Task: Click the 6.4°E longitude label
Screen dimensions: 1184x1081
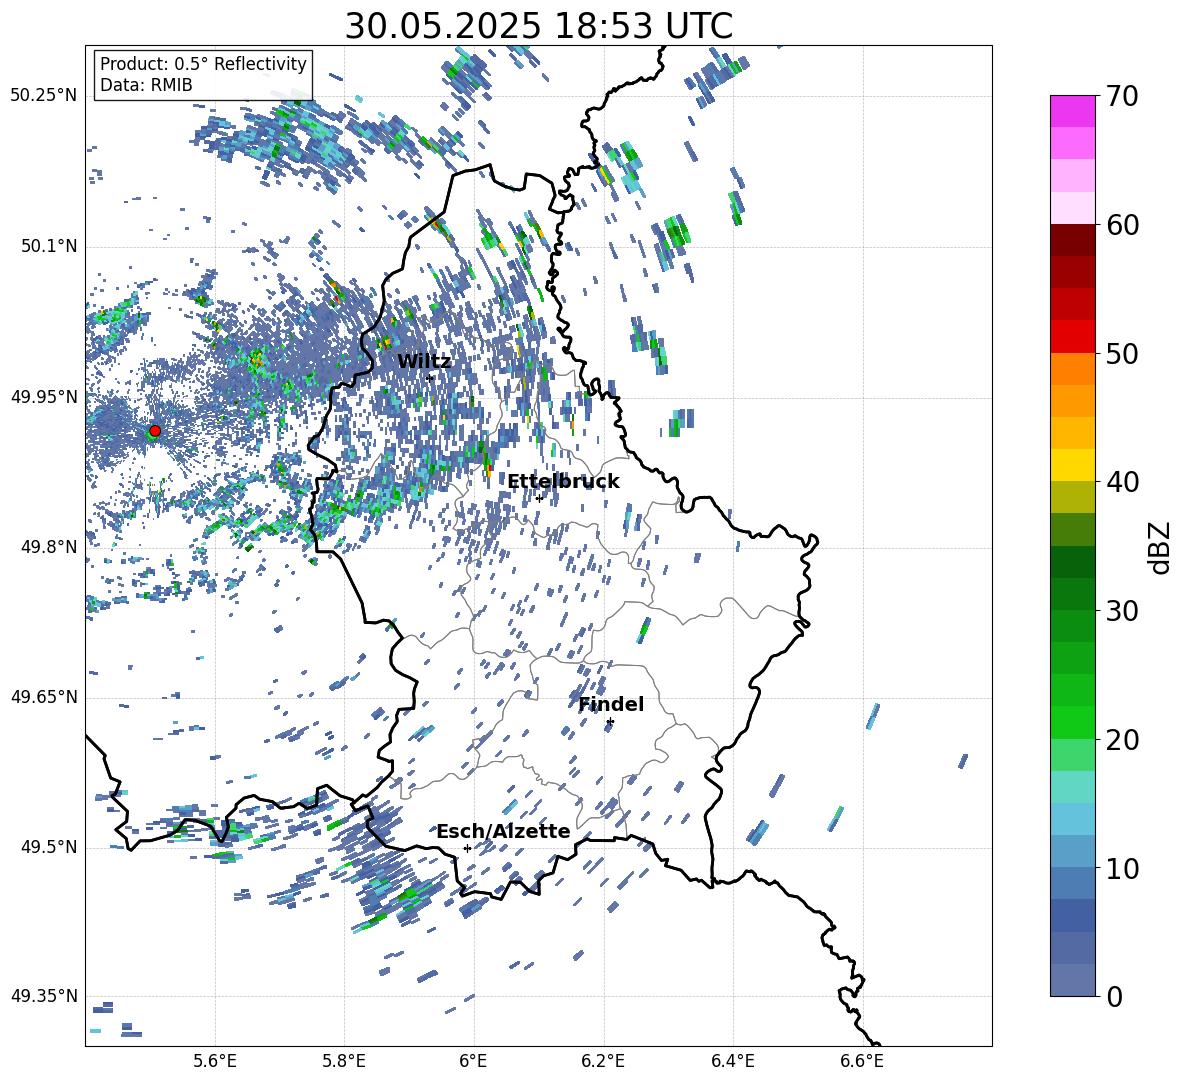Action: point(732,1061)
